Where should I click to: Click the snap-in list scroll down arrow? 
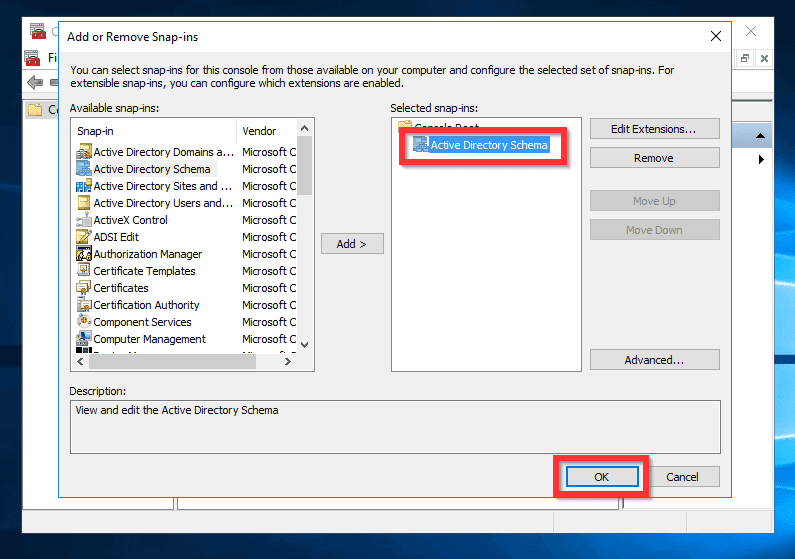pos(304,345)
